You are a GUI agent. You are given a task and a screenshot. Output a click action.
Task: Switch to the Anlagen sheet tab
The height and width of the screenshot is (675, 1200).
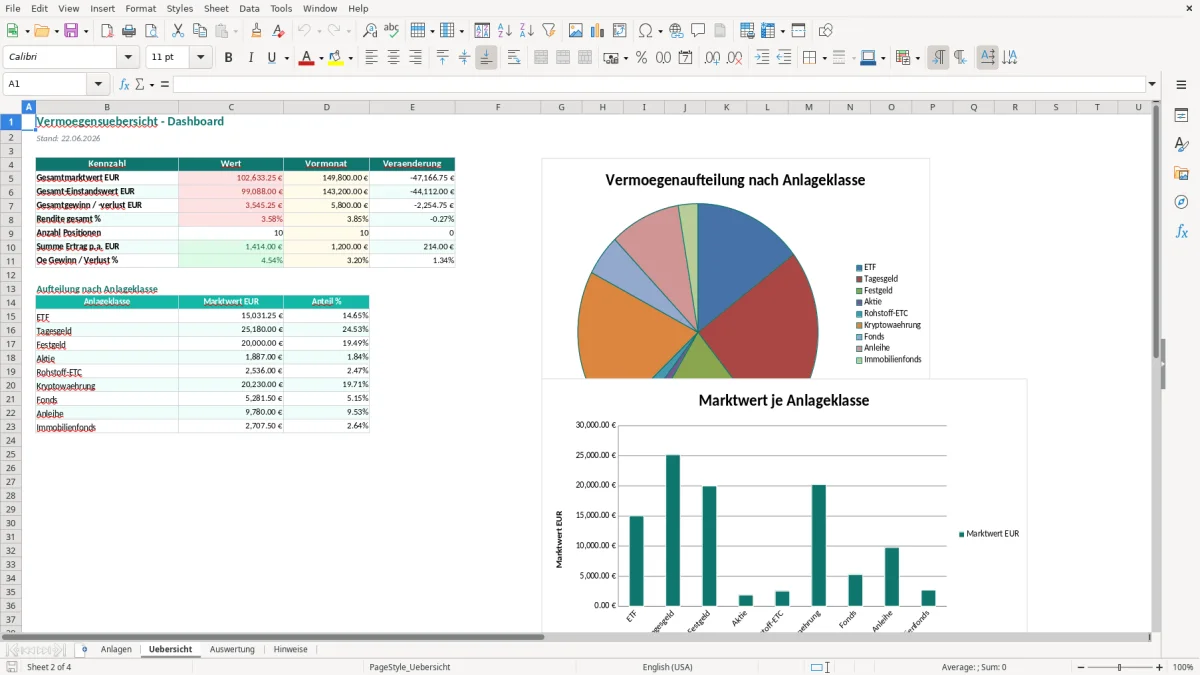point(116,649)
